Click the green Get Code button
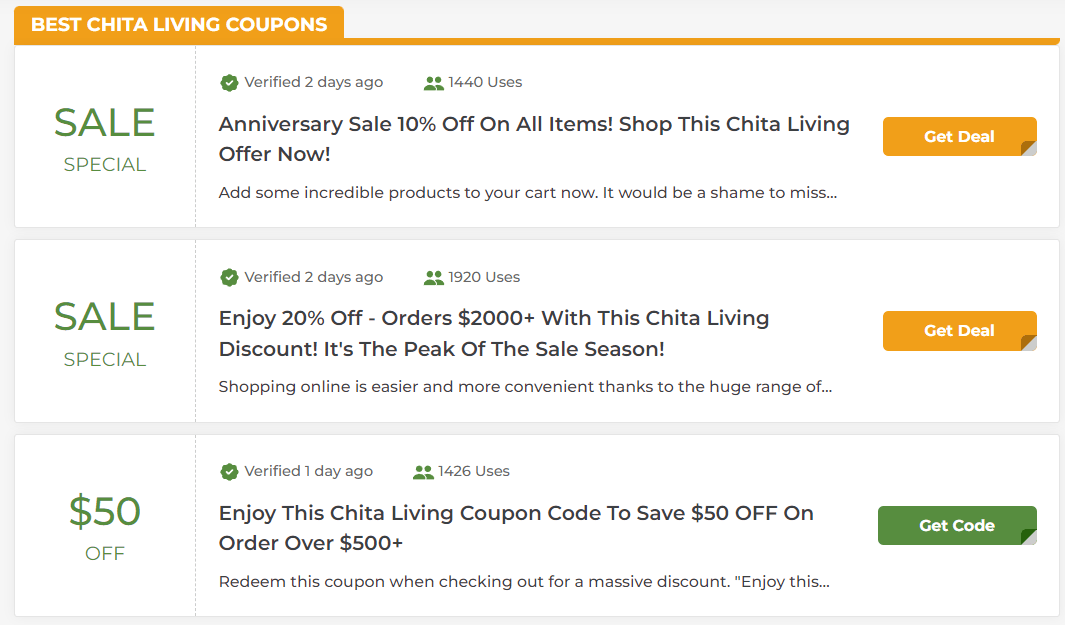 tap(957, 525)
